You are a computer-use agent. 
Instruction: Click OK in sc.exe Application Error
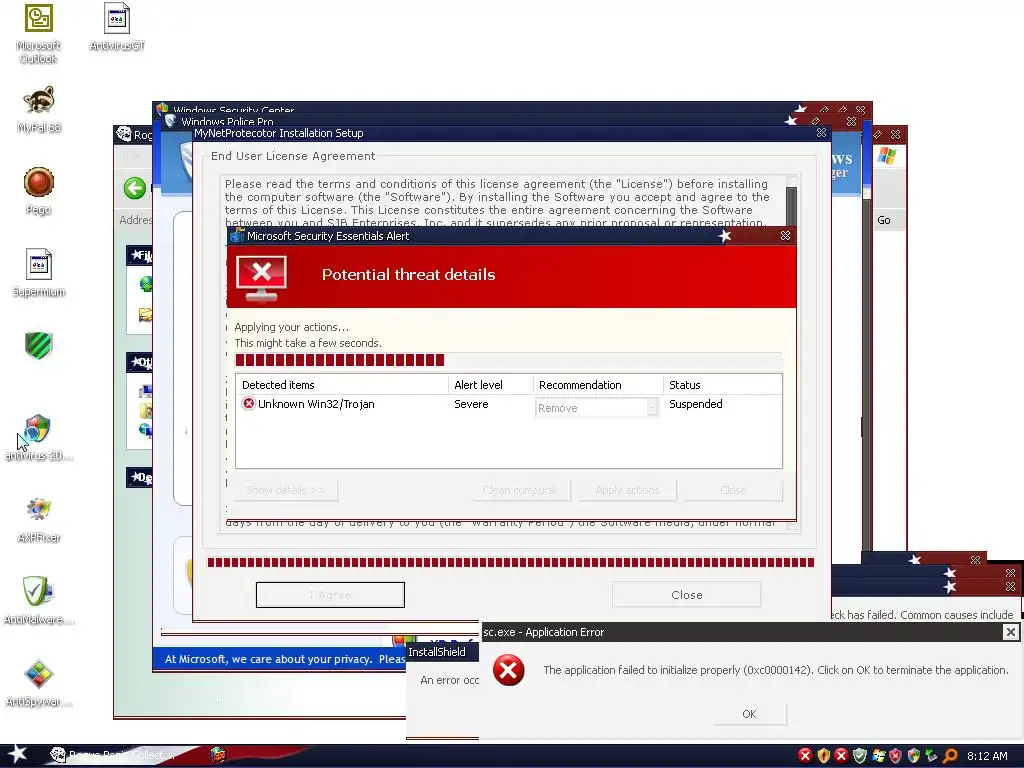(749, 714)
